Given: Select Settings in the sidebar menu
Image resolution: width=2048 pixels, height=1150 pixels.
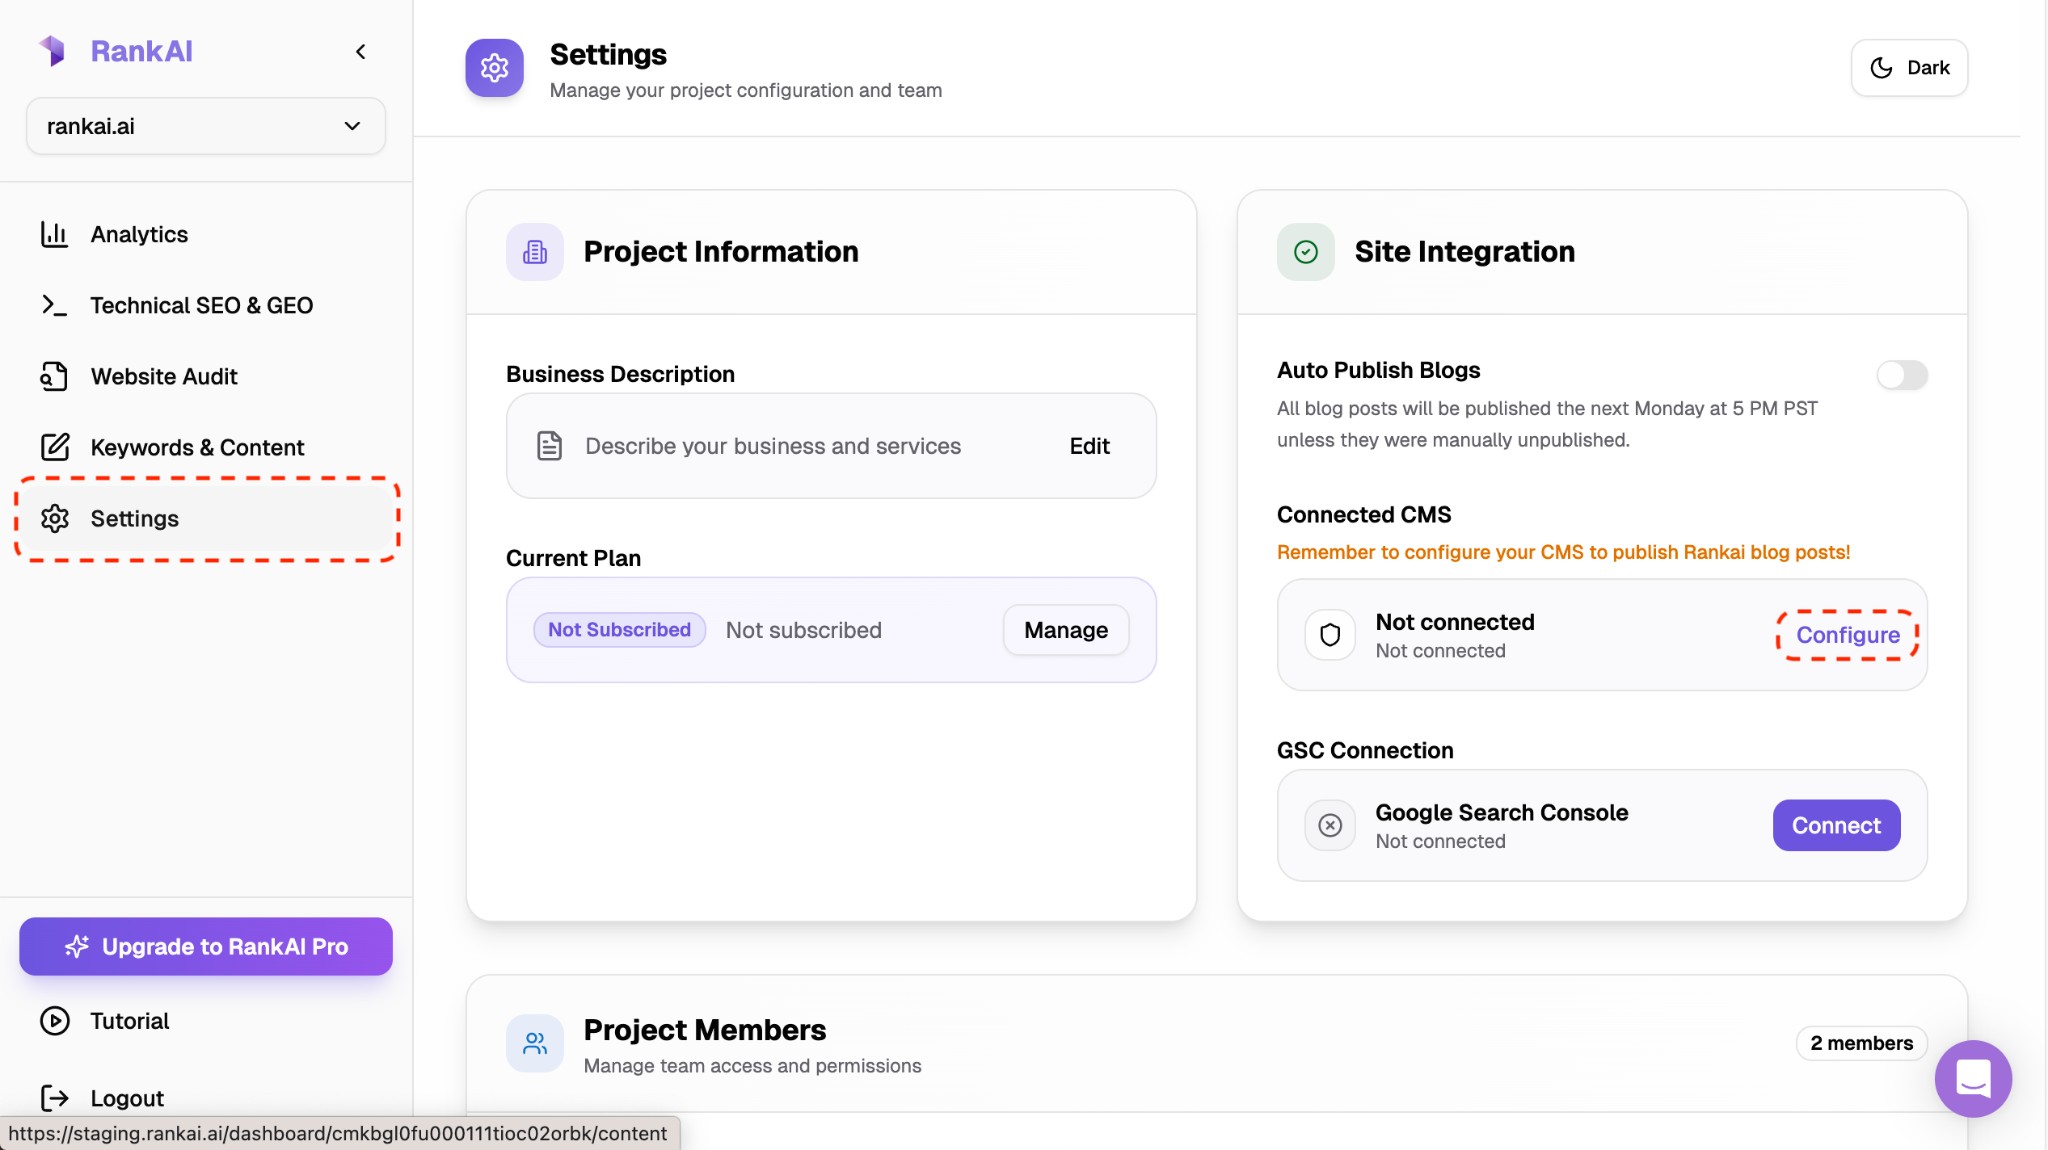Looking at the screenshot, I should [x=134, y=518].
